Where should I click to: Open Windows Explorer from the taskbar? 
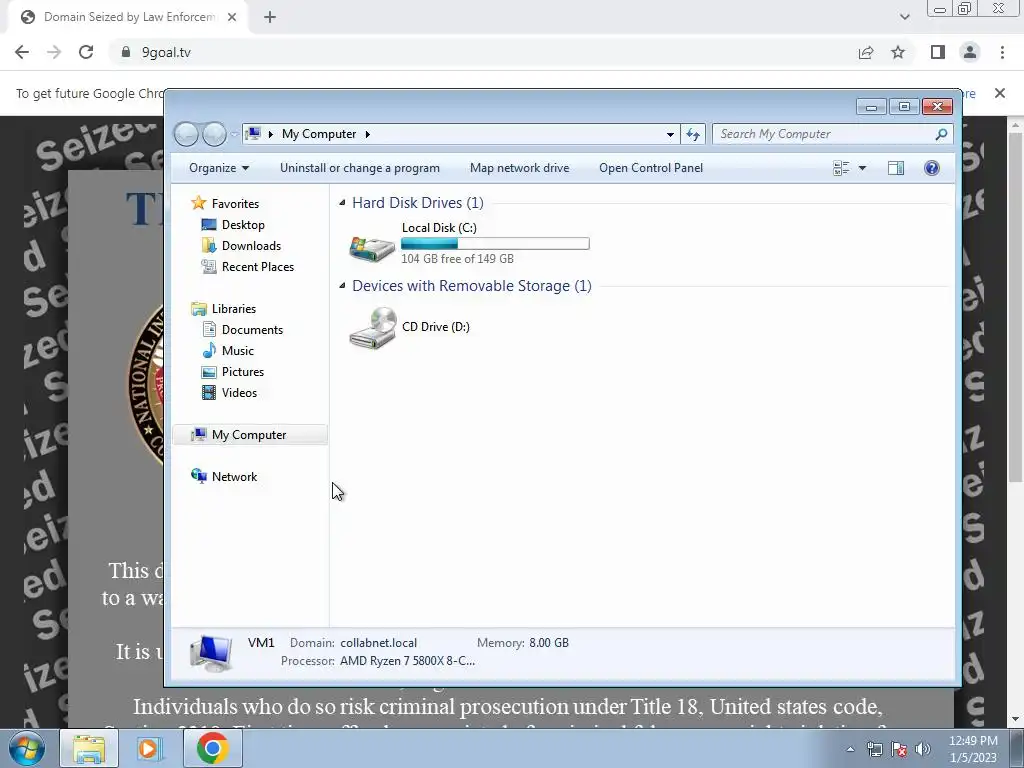pyautogui.click(x=89, y=748)
